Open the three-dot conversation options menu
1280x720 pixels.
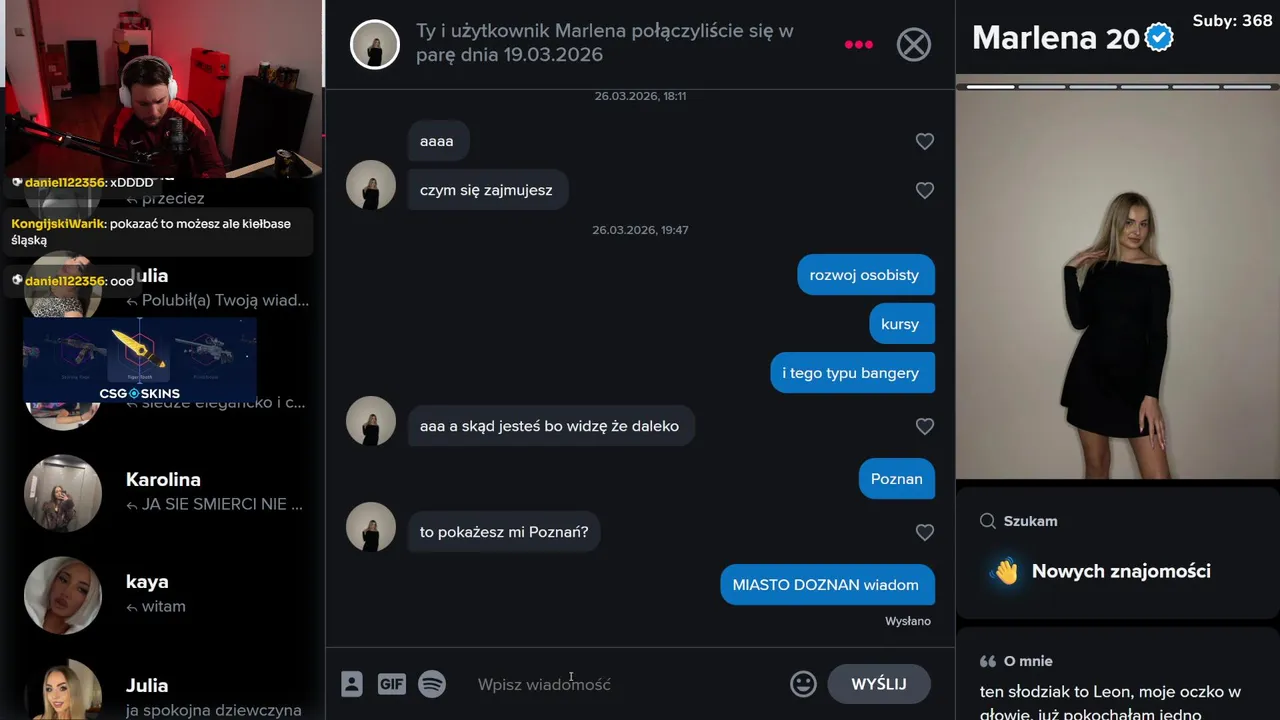pos(858,45)
